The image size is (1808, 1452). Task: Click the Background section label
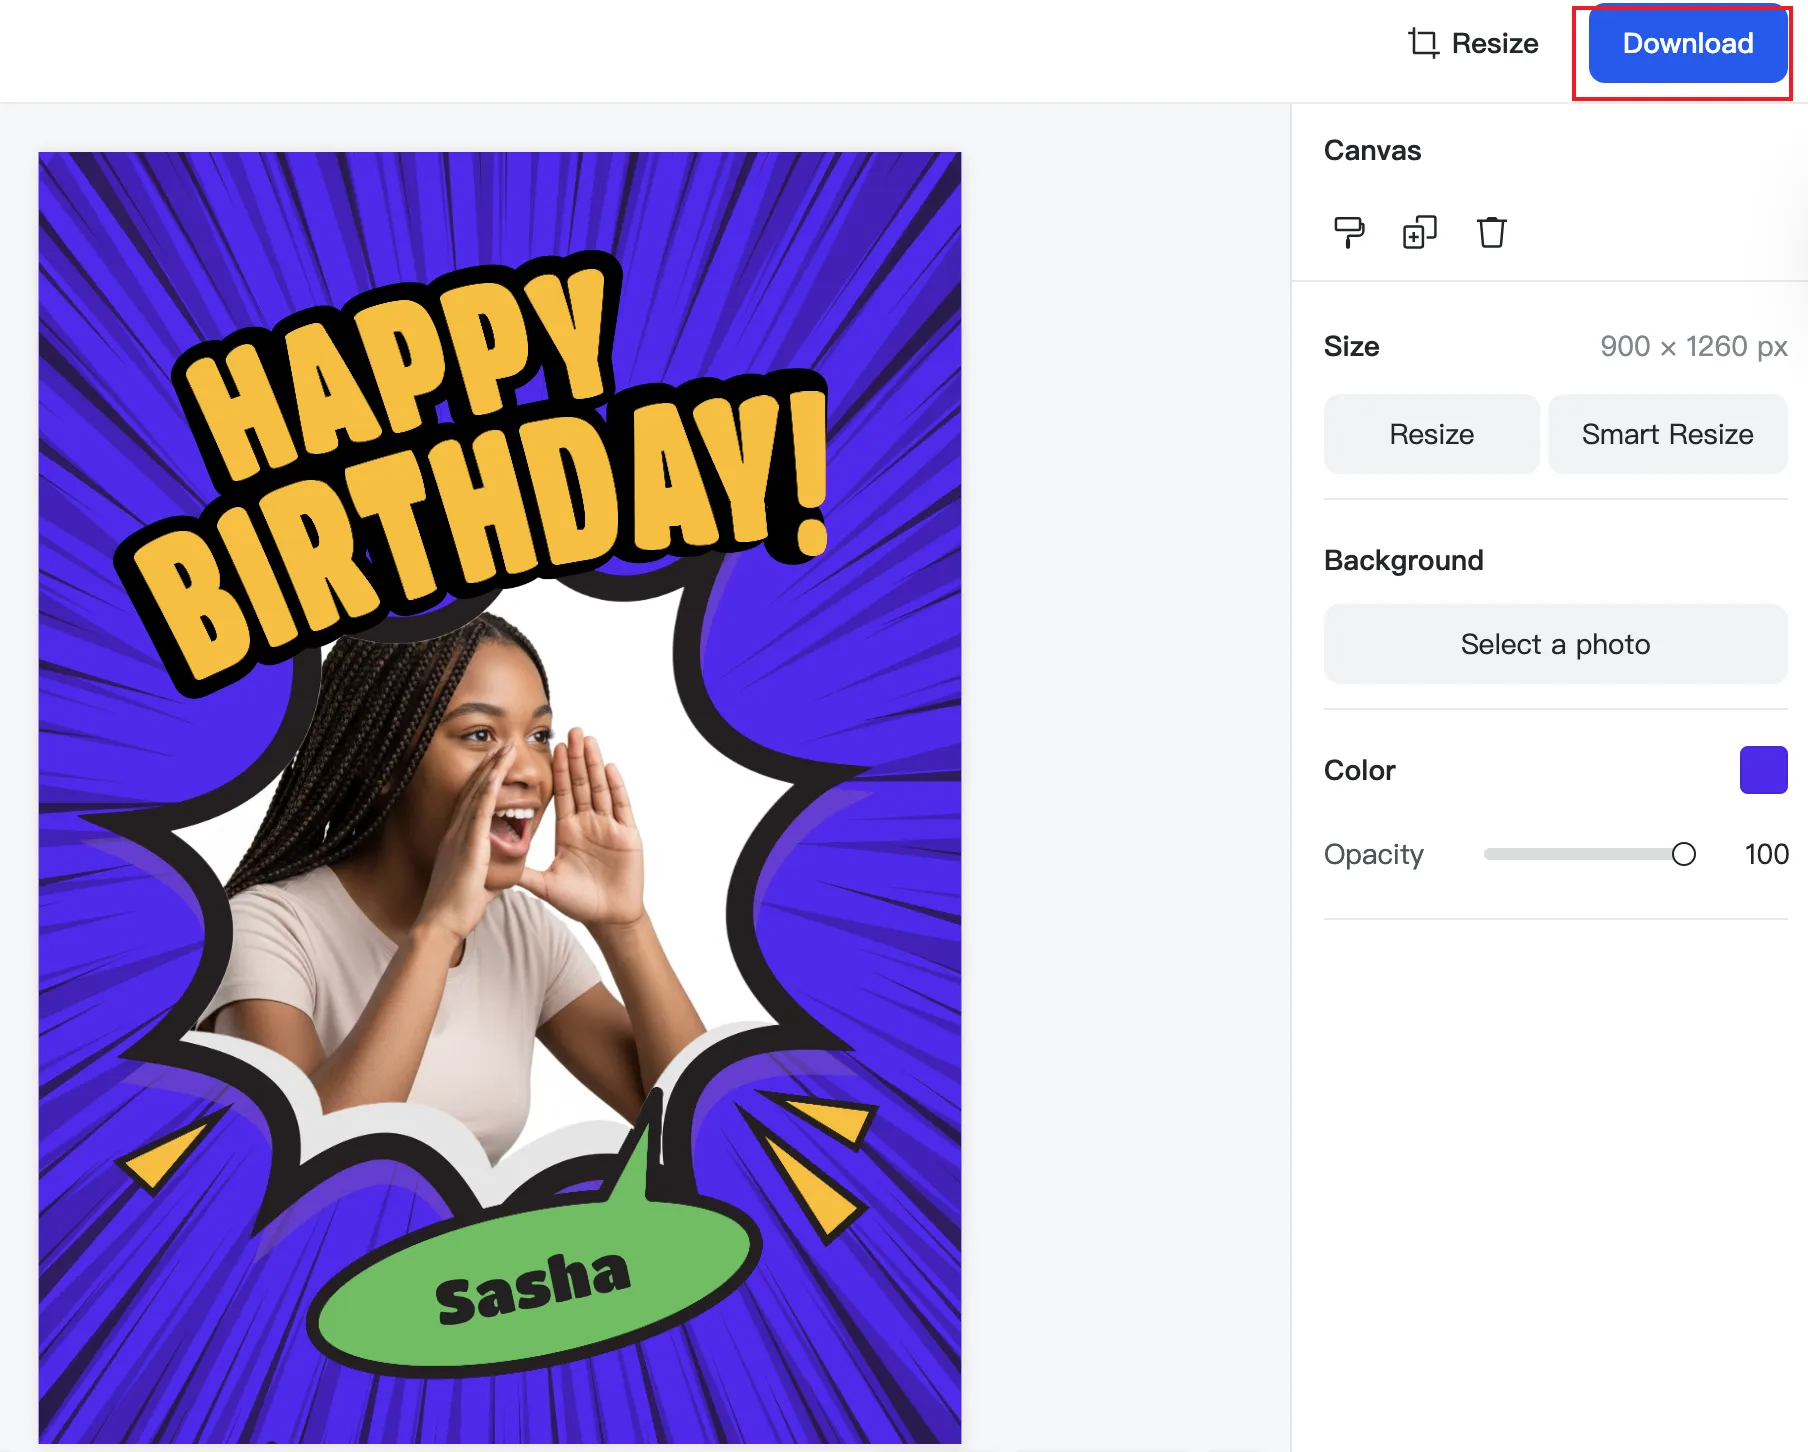pyautogui.click(x=1403, y=559)
